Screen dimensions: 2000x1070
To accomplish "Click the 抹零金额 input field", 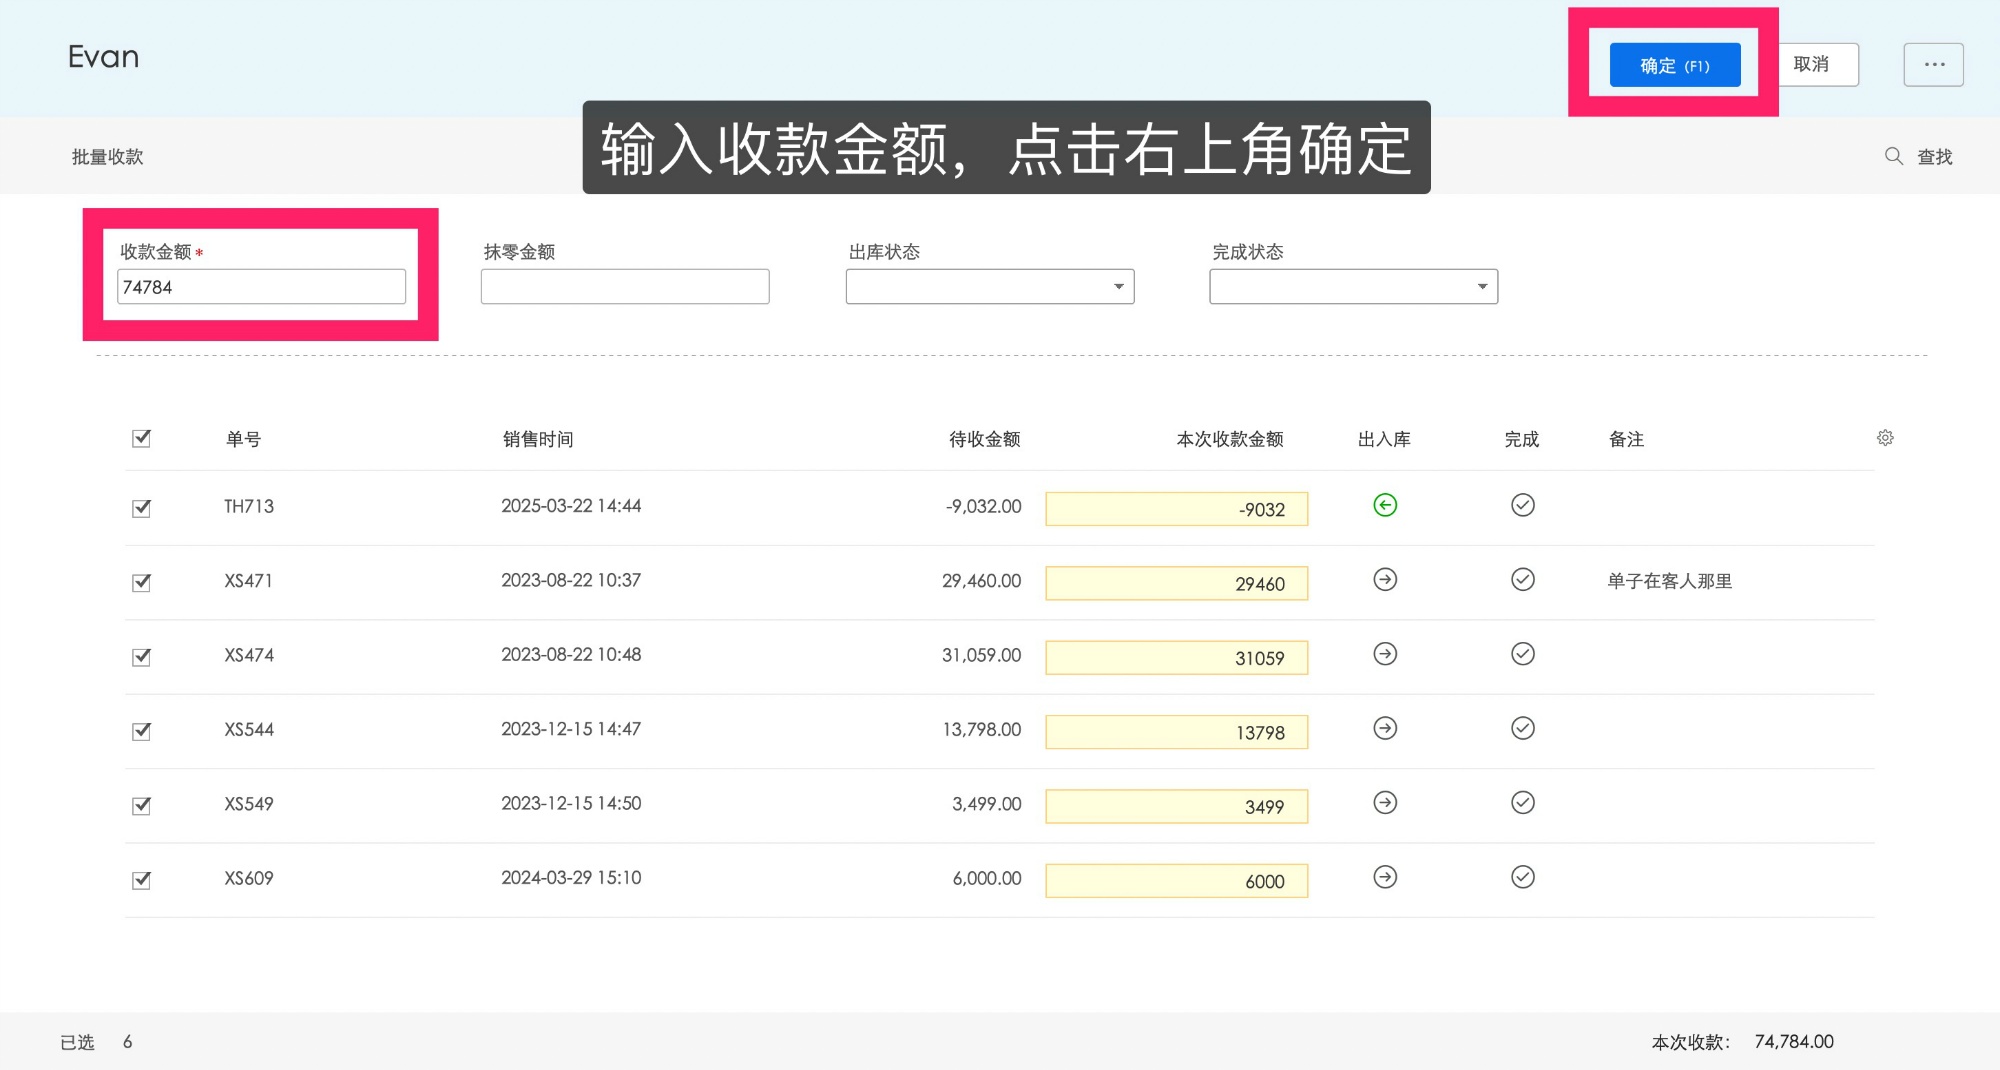I will pyautogui.click(x=625, y=287).
